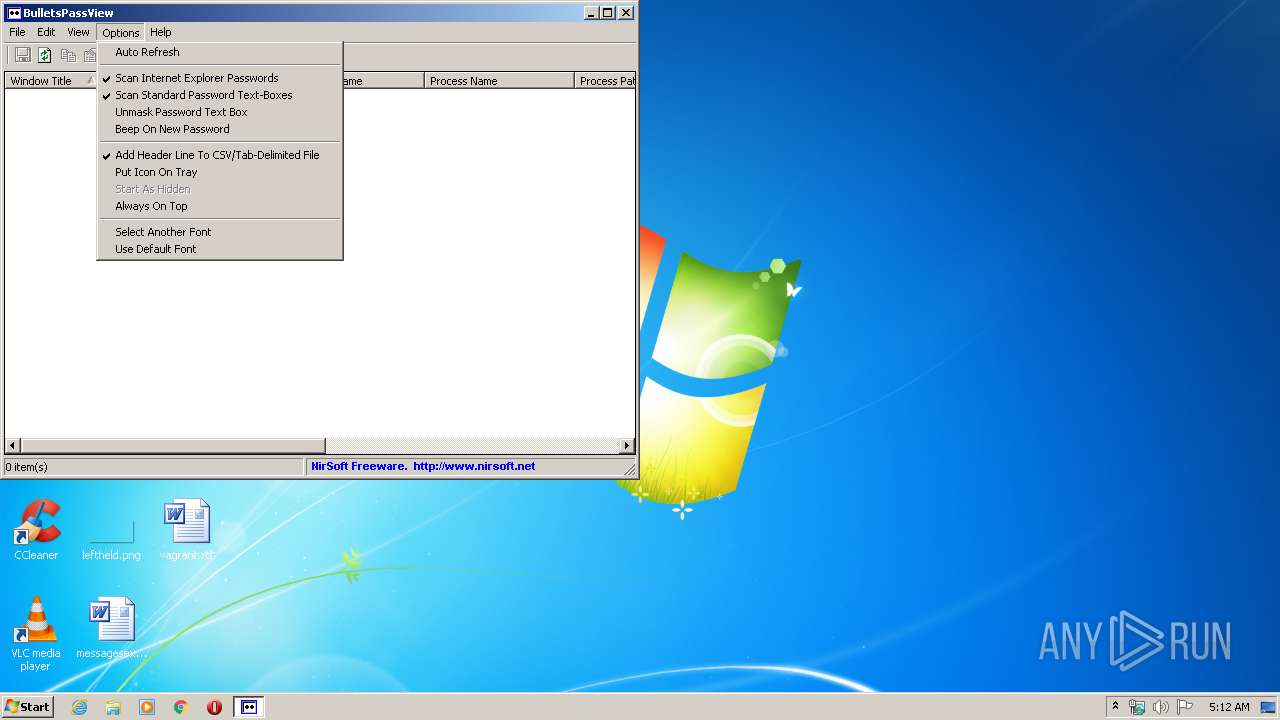Click the horizontal scrollbar right arrow
This screenshot has height=720, width=1280.
coord(627,446)
